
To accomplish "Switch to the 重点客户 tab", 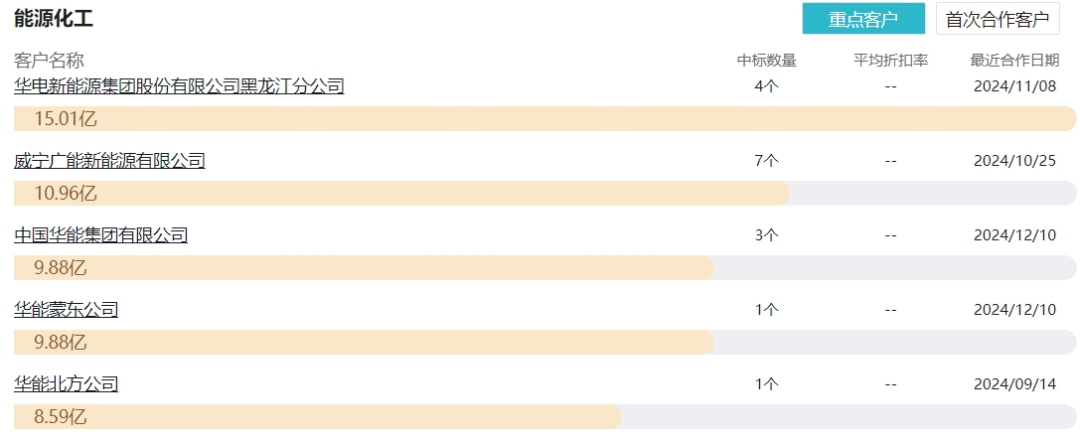I will pyautogui.click(x=863, y=19).
